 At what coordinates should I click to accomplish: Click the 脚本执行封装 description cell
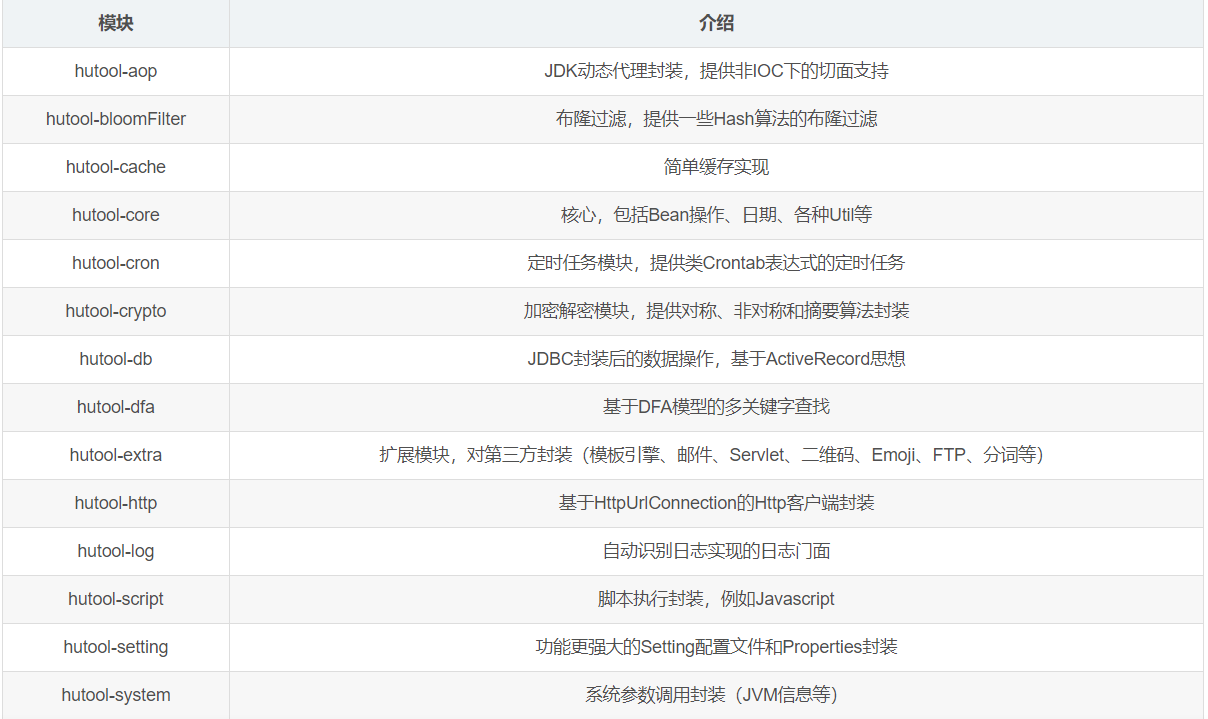[x=716, y=599]
